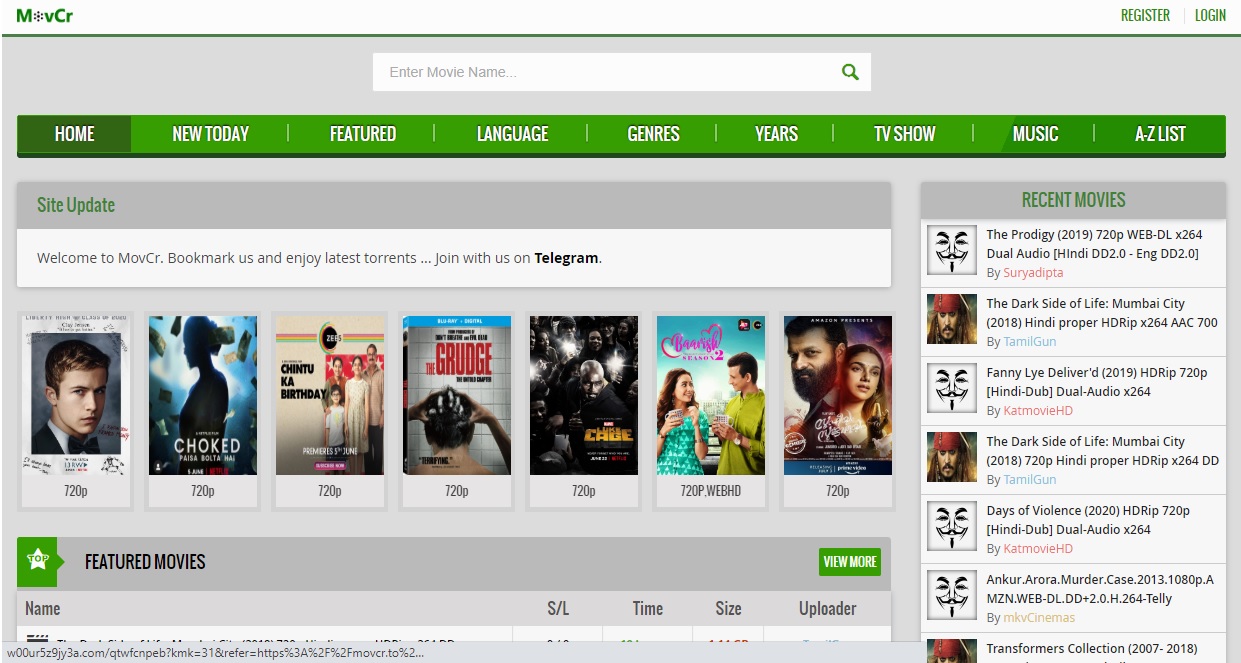Open the Luke Cage poster thumbnail
Screen dimensions: 1241x663
pyautogui.click(x=584, y=395)
